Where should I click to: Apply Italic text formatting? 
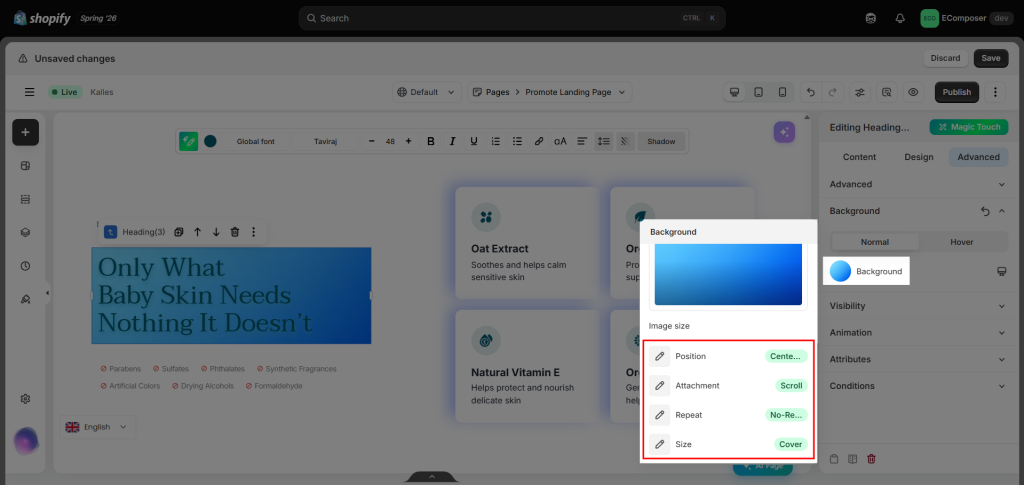[452, 141]
